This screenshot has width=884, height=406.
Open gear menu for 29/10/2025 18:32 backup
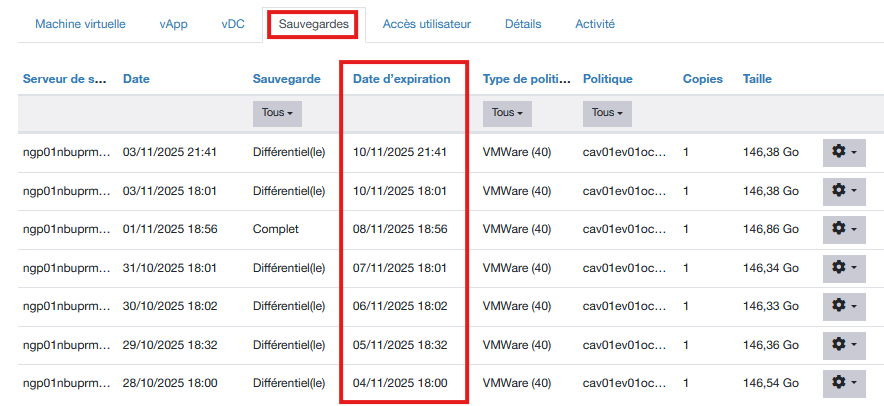point(844,344)
